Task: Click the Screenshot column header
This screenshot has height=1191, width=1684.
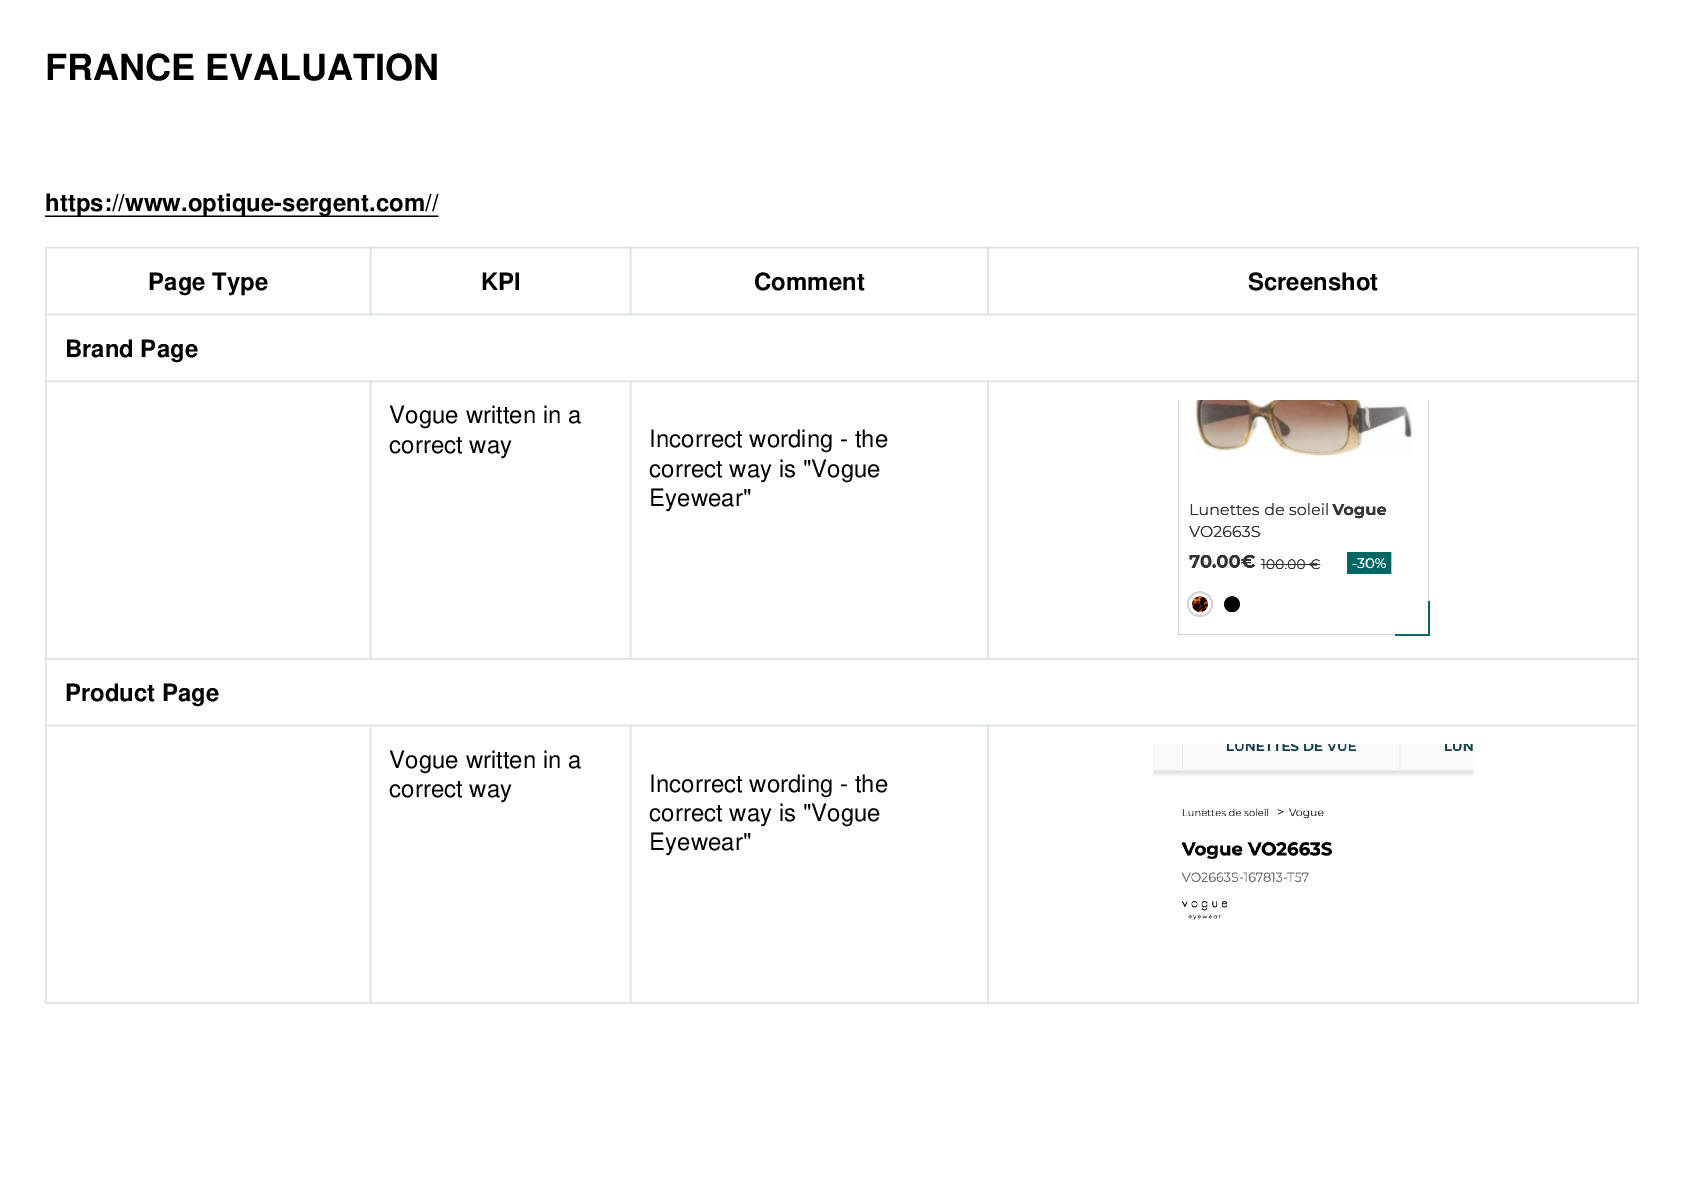Action: click(x=1312, y=282)
